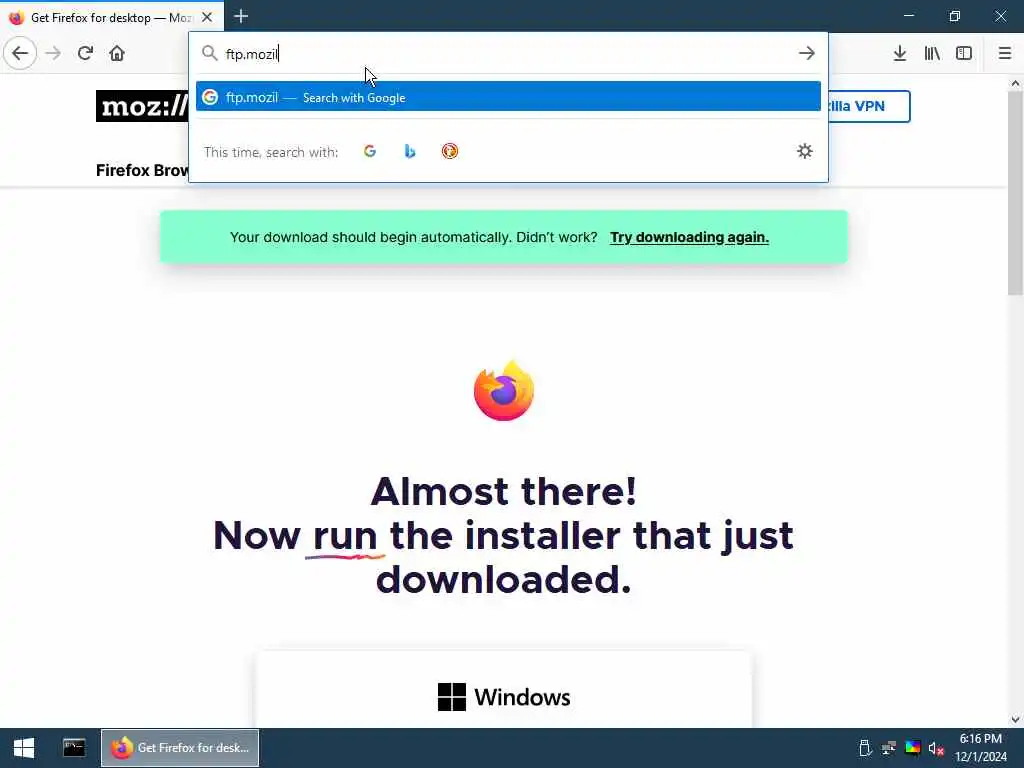Click the Windows logo card heading
The height and width of the screenshot is (768, 1024).
504,697
